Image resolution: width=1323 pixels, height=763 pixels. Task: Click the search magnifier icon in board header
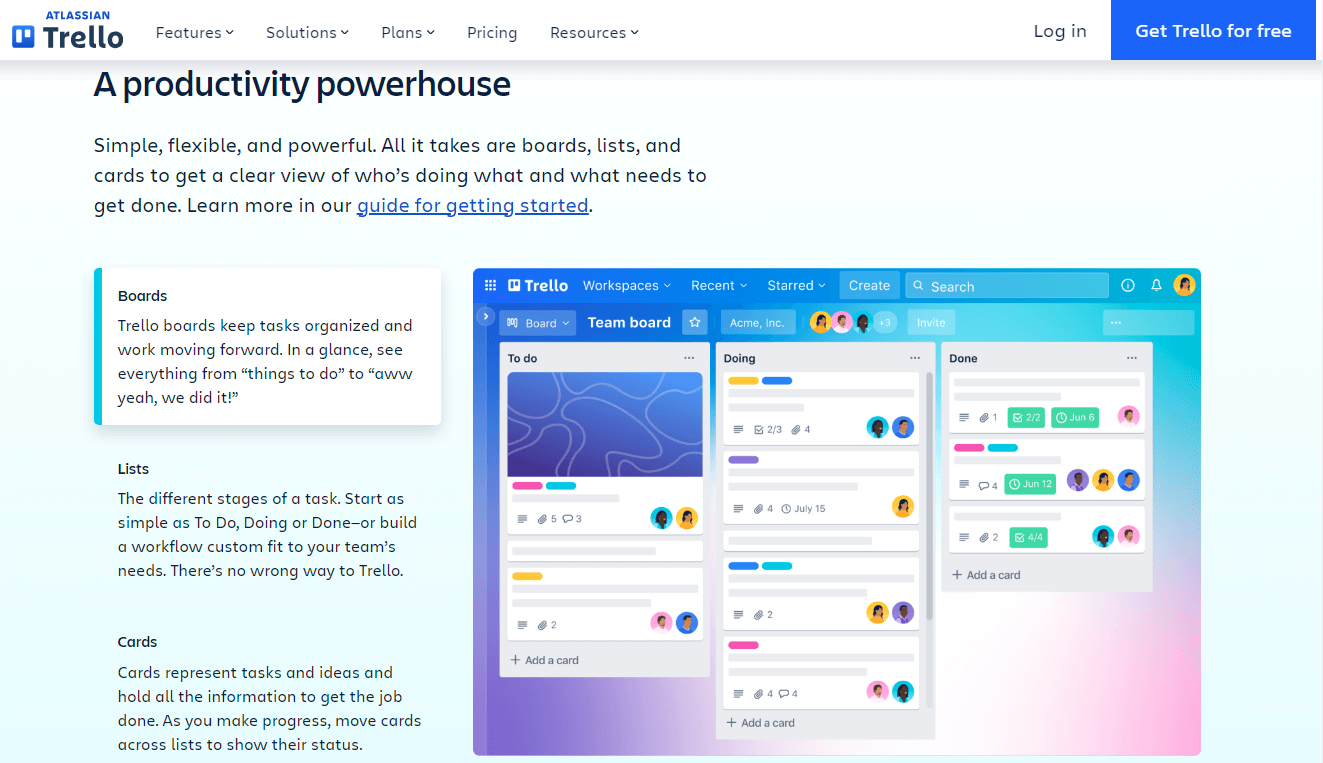(919, 286)
